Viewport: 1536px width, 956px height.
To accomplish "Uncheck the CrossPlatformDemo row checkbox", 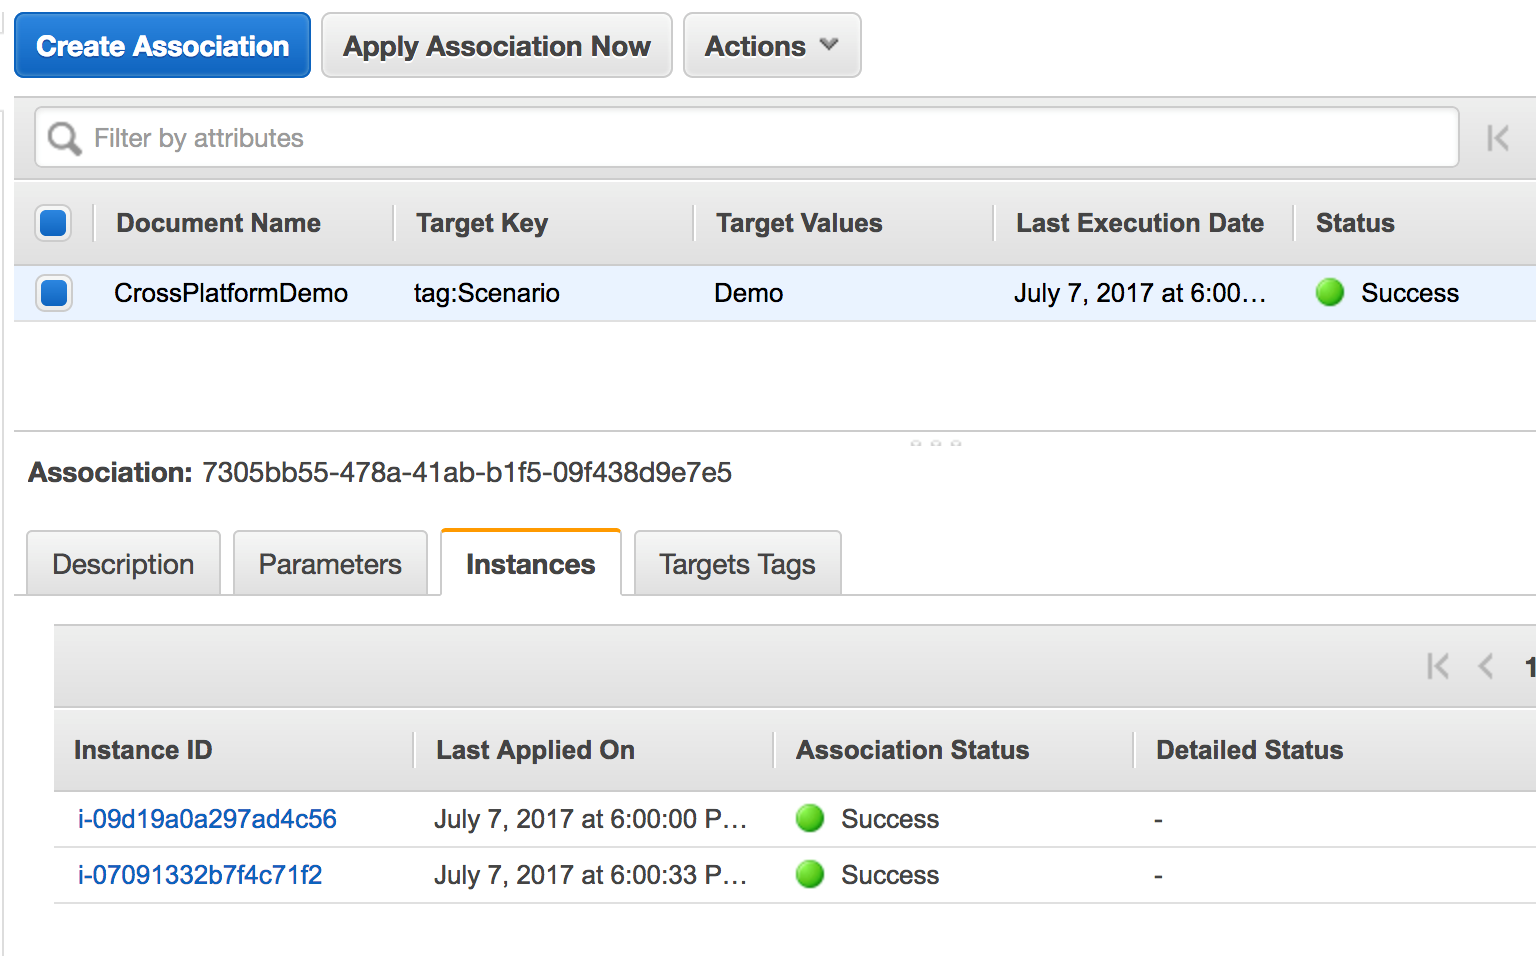I will coord(54,293).
